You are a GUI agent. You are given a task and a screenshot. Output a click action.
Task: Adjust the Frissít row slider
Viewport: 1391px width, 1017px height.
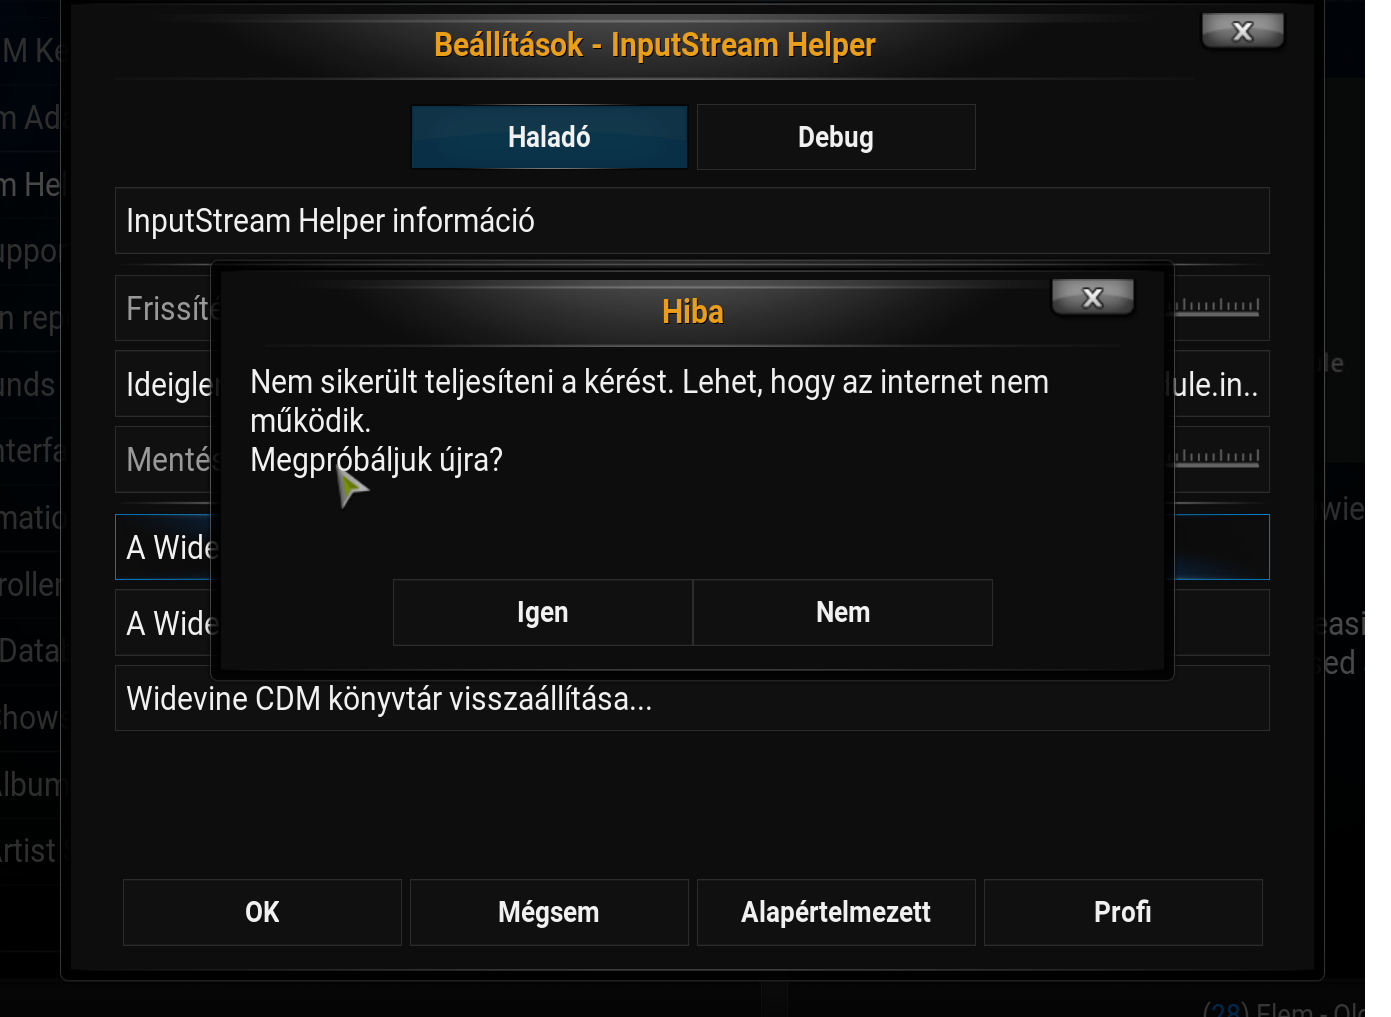click(x=1216, y=307)
